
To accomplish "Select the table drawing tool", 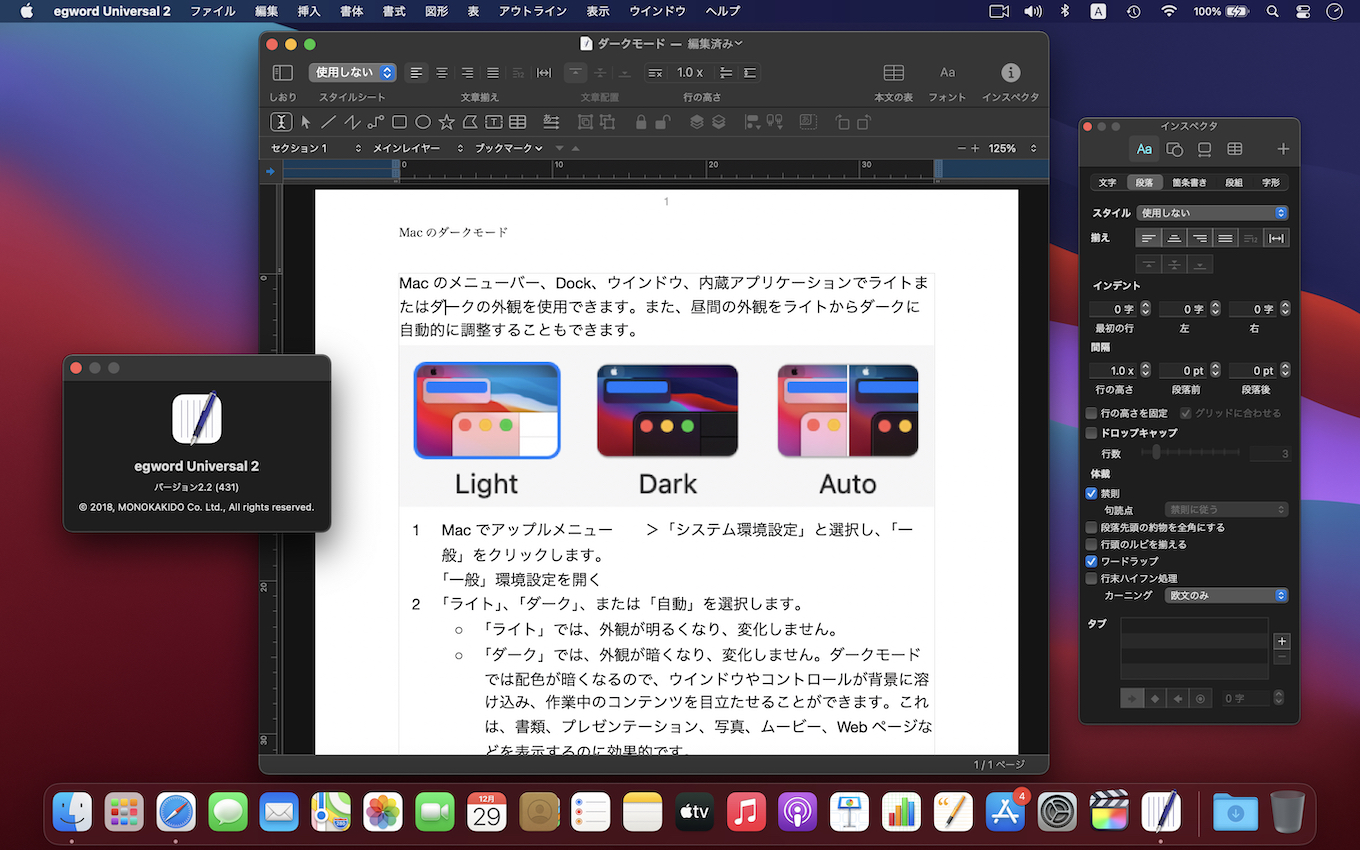I will pos(518,122).
